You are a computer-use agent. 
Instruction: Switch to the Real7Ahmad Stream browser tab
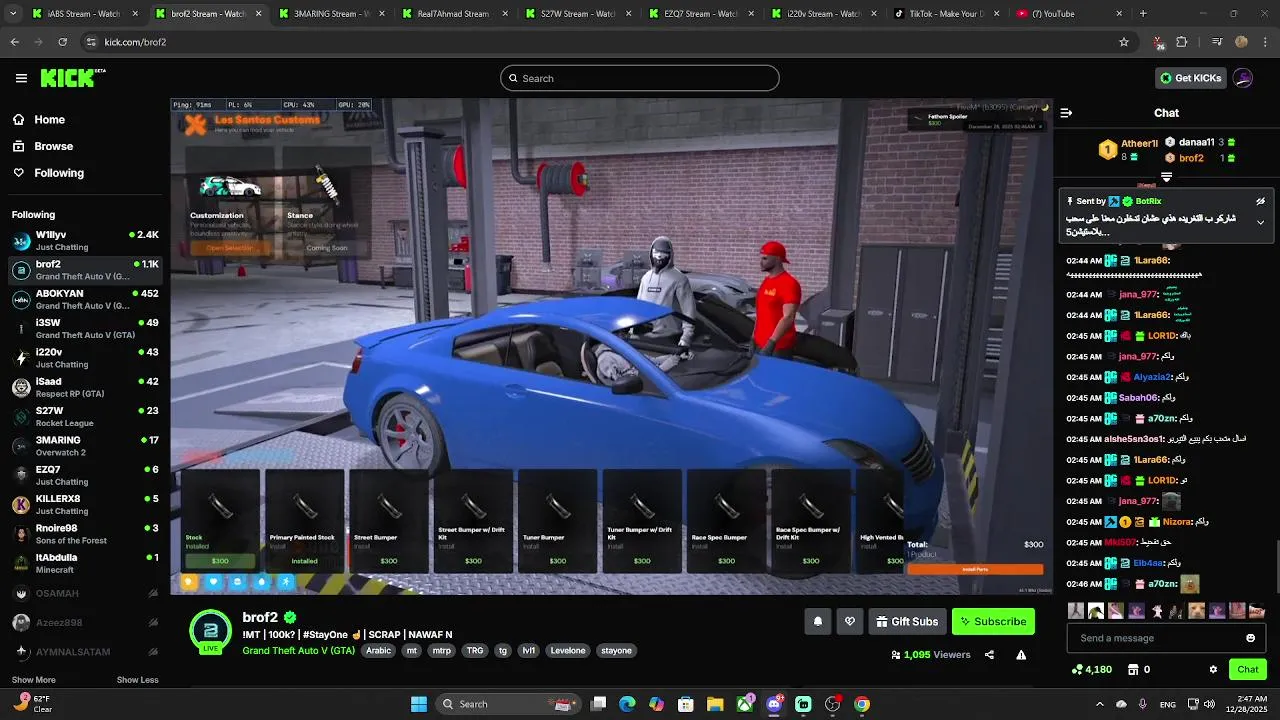pos(452,14)
